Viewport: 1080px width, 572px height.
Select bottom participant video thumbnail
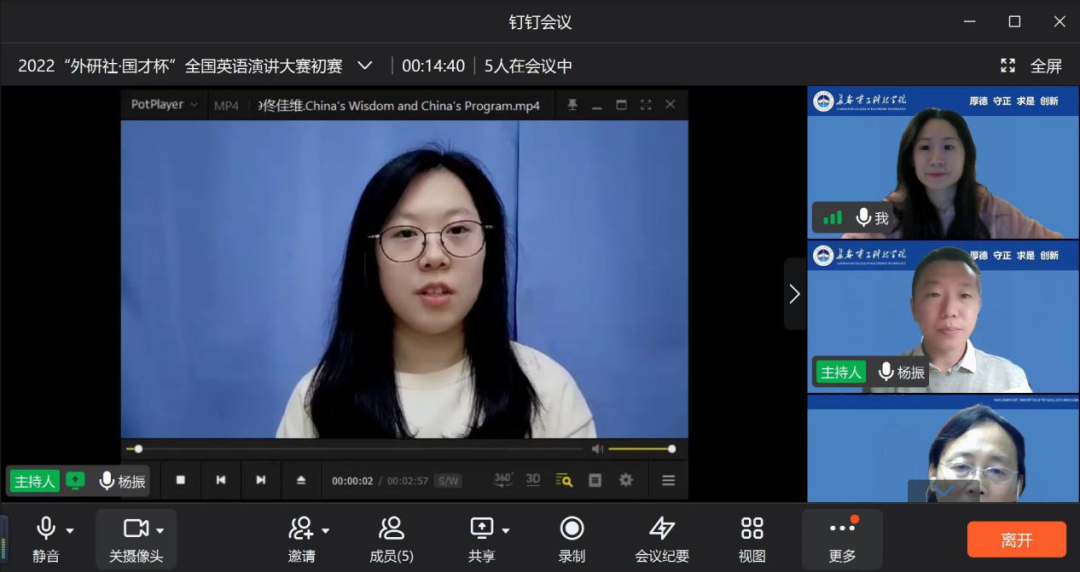[943, 449]
